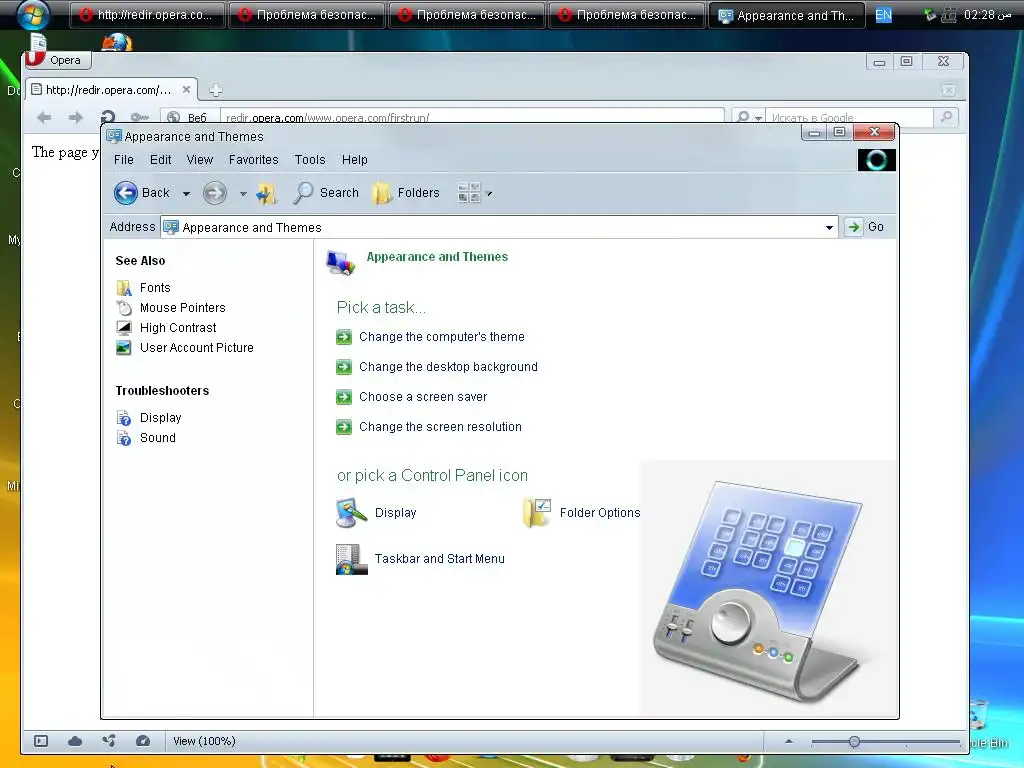1024x768 pixels.
Task: Open the File menu
Action: [x=123, y=160]
